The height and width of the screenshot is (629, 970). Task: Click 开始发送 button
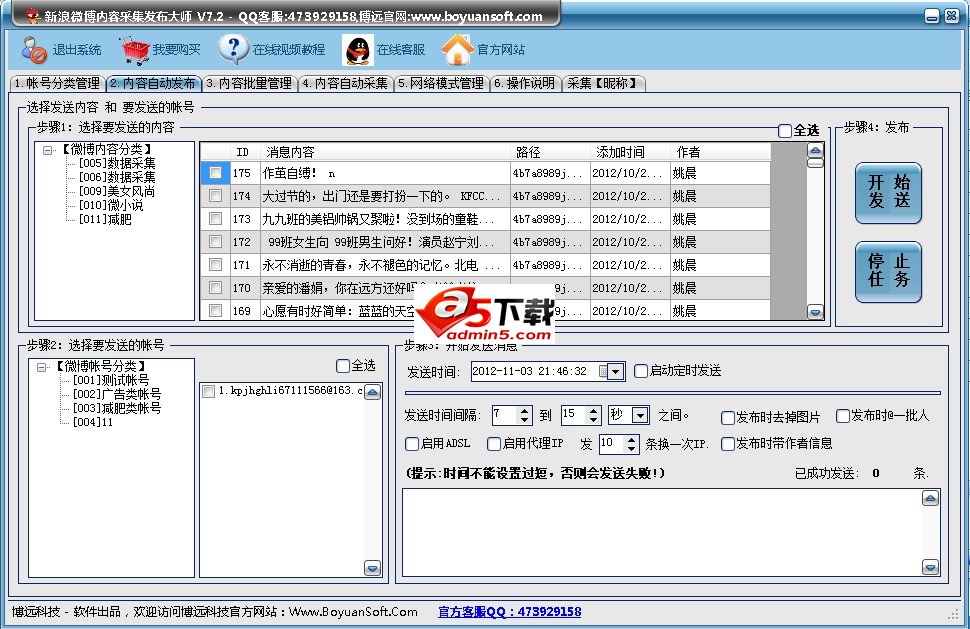point(888,192)
